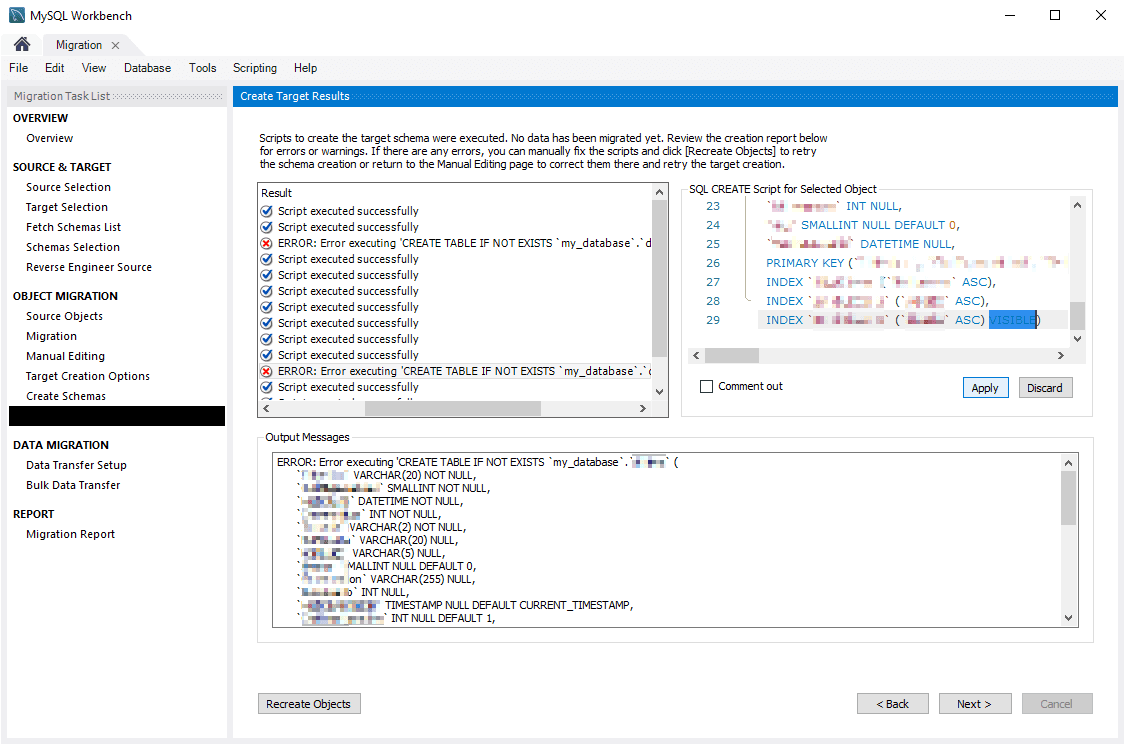Click success check icon on first result row
1125x745 pixels.
266,211
